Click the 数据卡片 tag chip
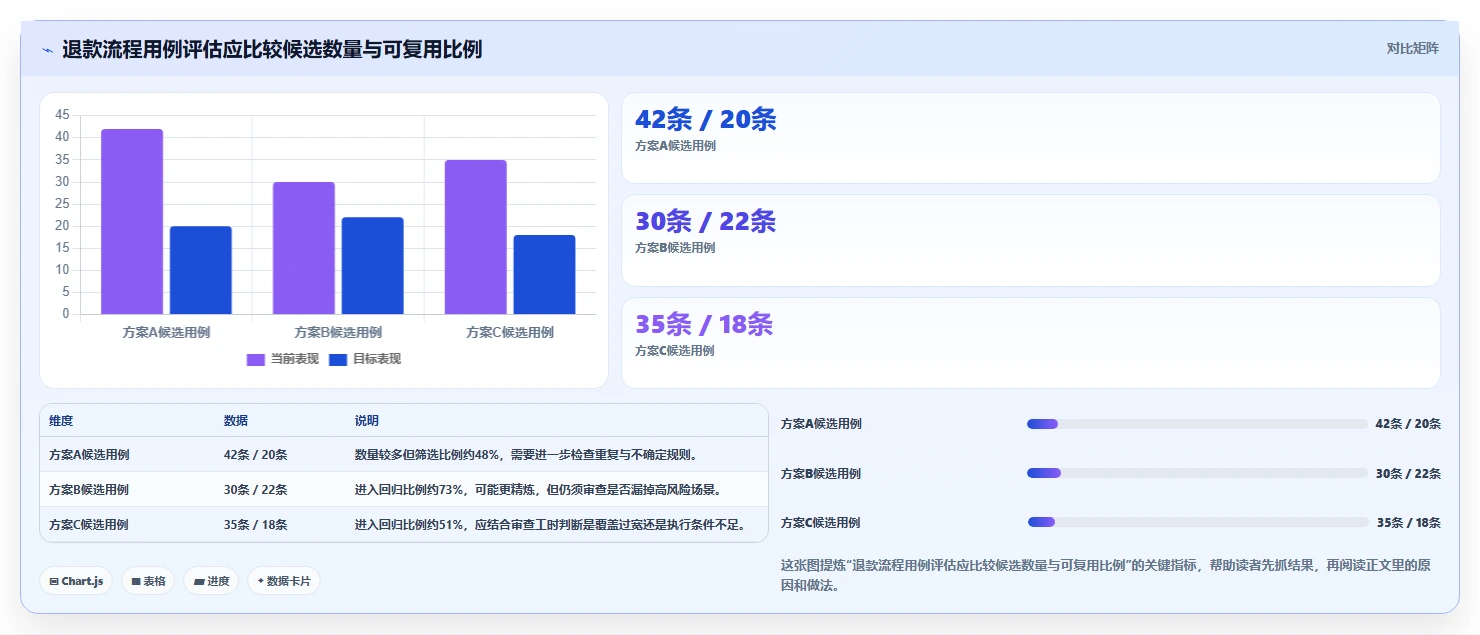 (x=284, y=581)
